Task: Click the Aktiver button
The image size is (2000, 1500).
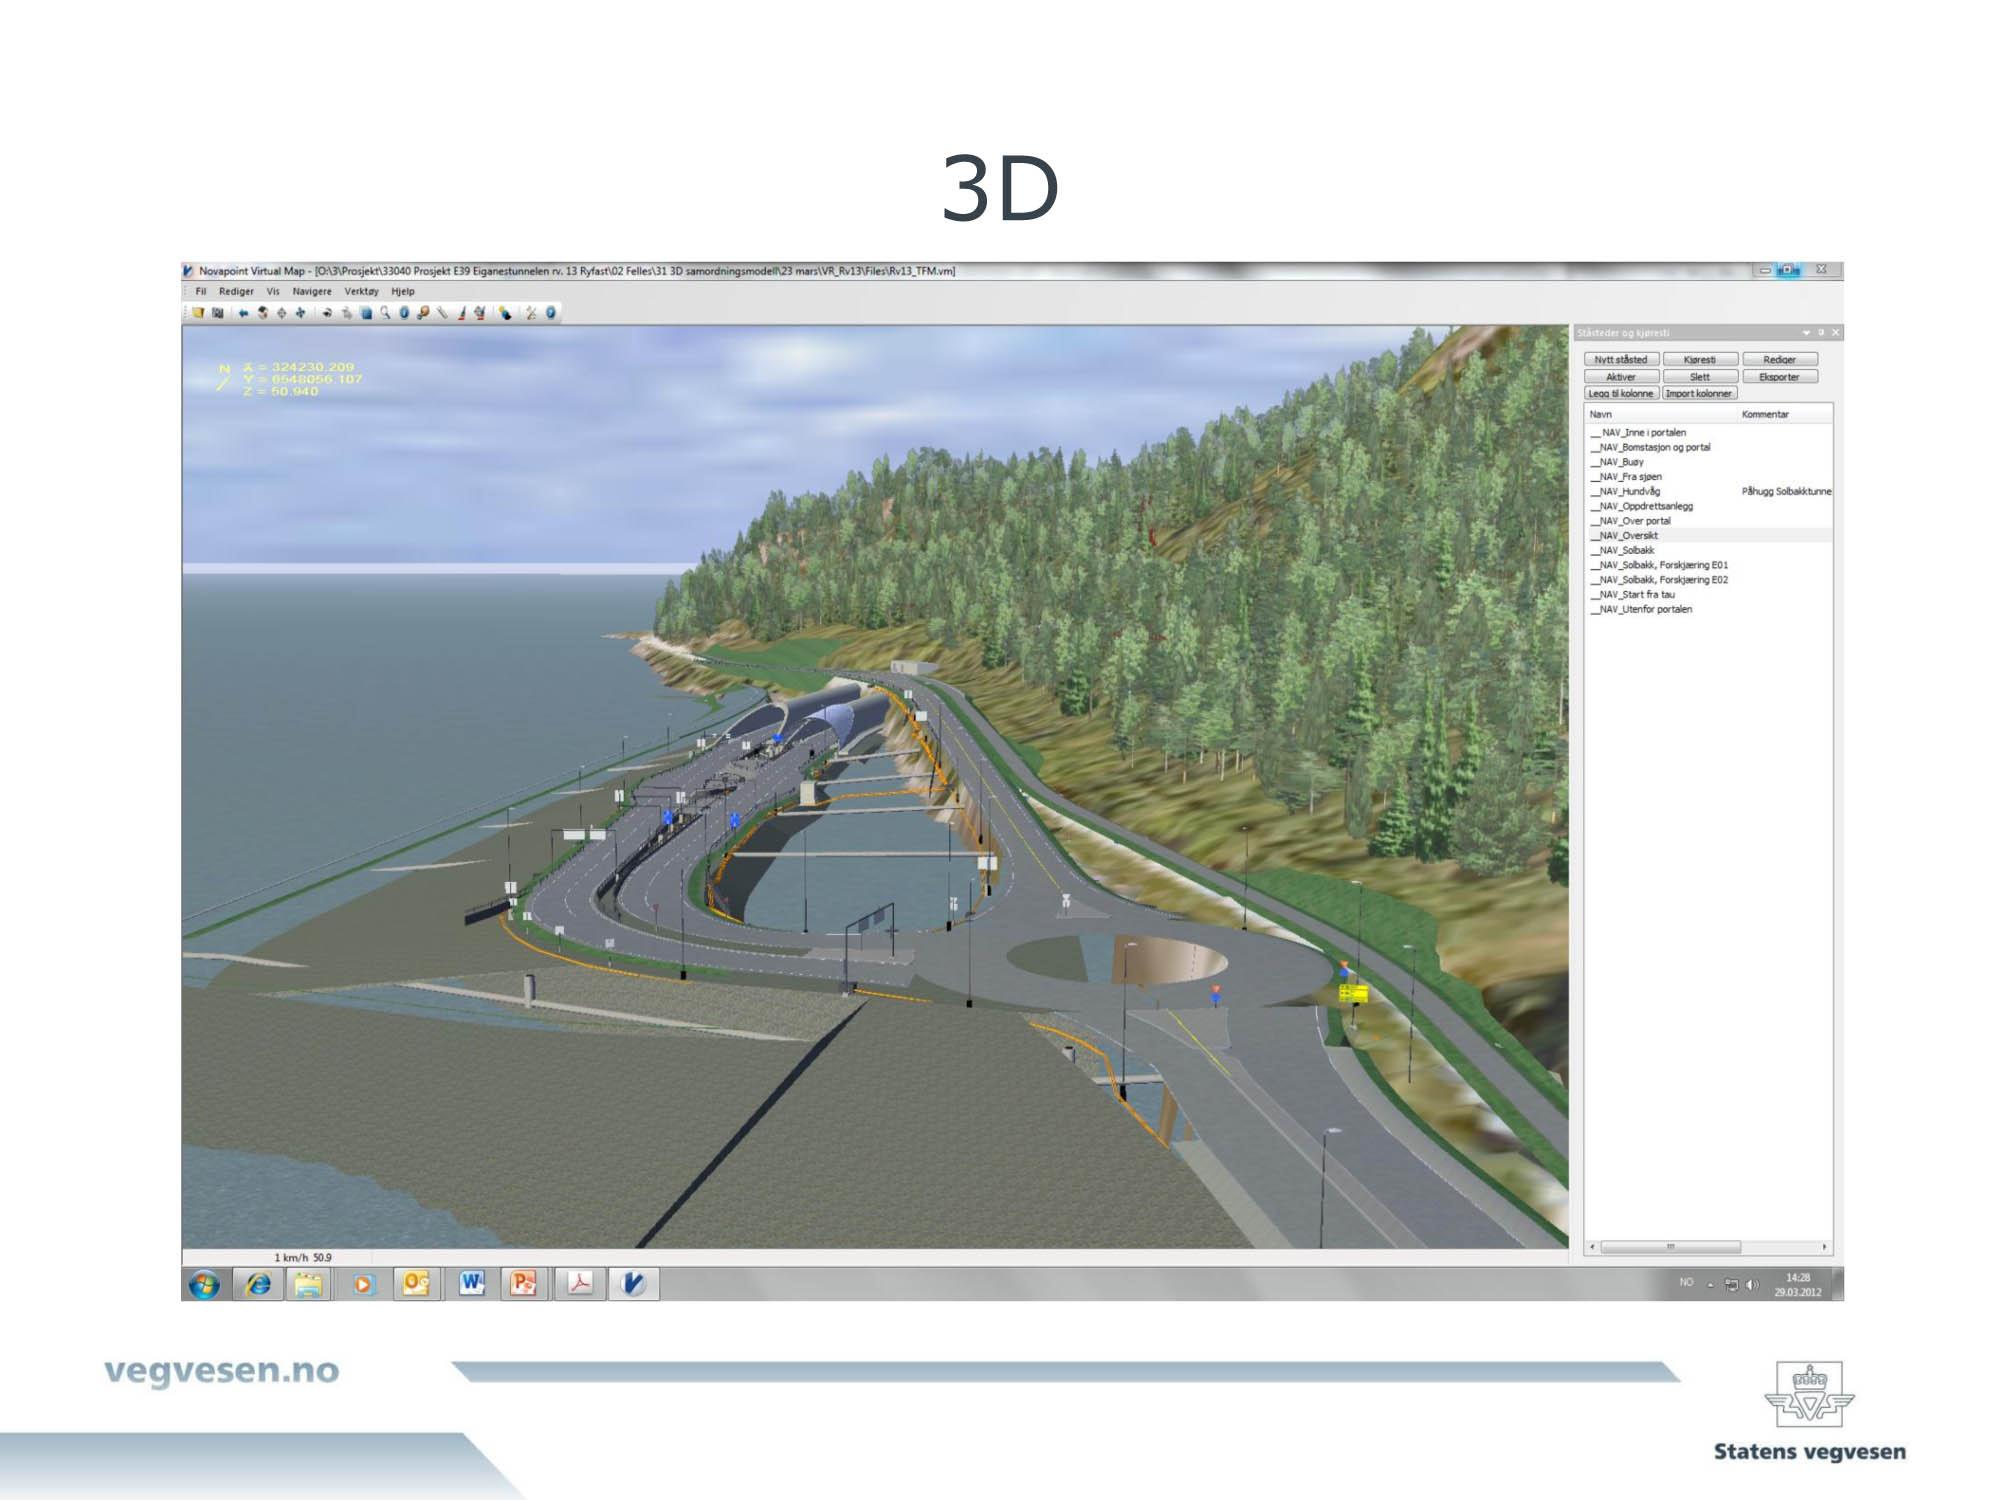Action: [1621, 377]
